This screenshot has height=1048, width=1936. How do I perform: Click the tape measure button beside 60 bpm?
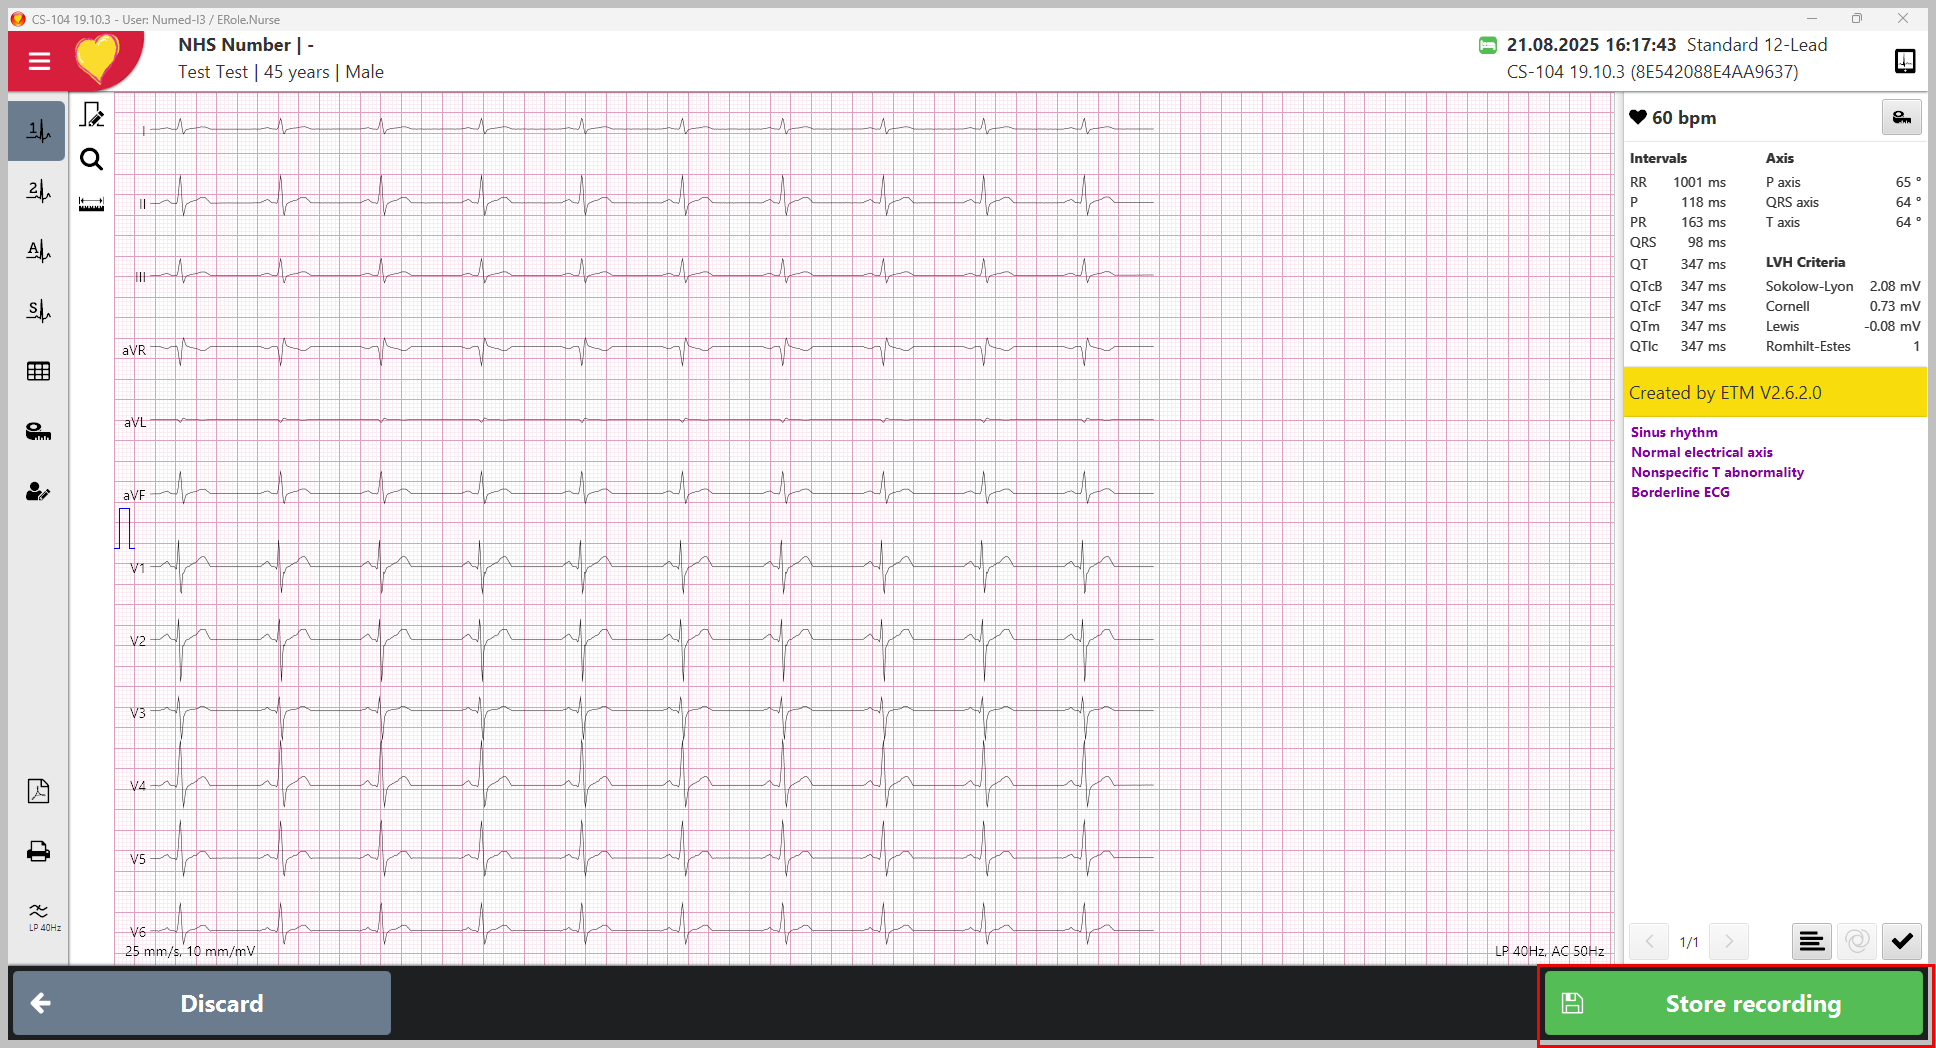pos(1901,118)
